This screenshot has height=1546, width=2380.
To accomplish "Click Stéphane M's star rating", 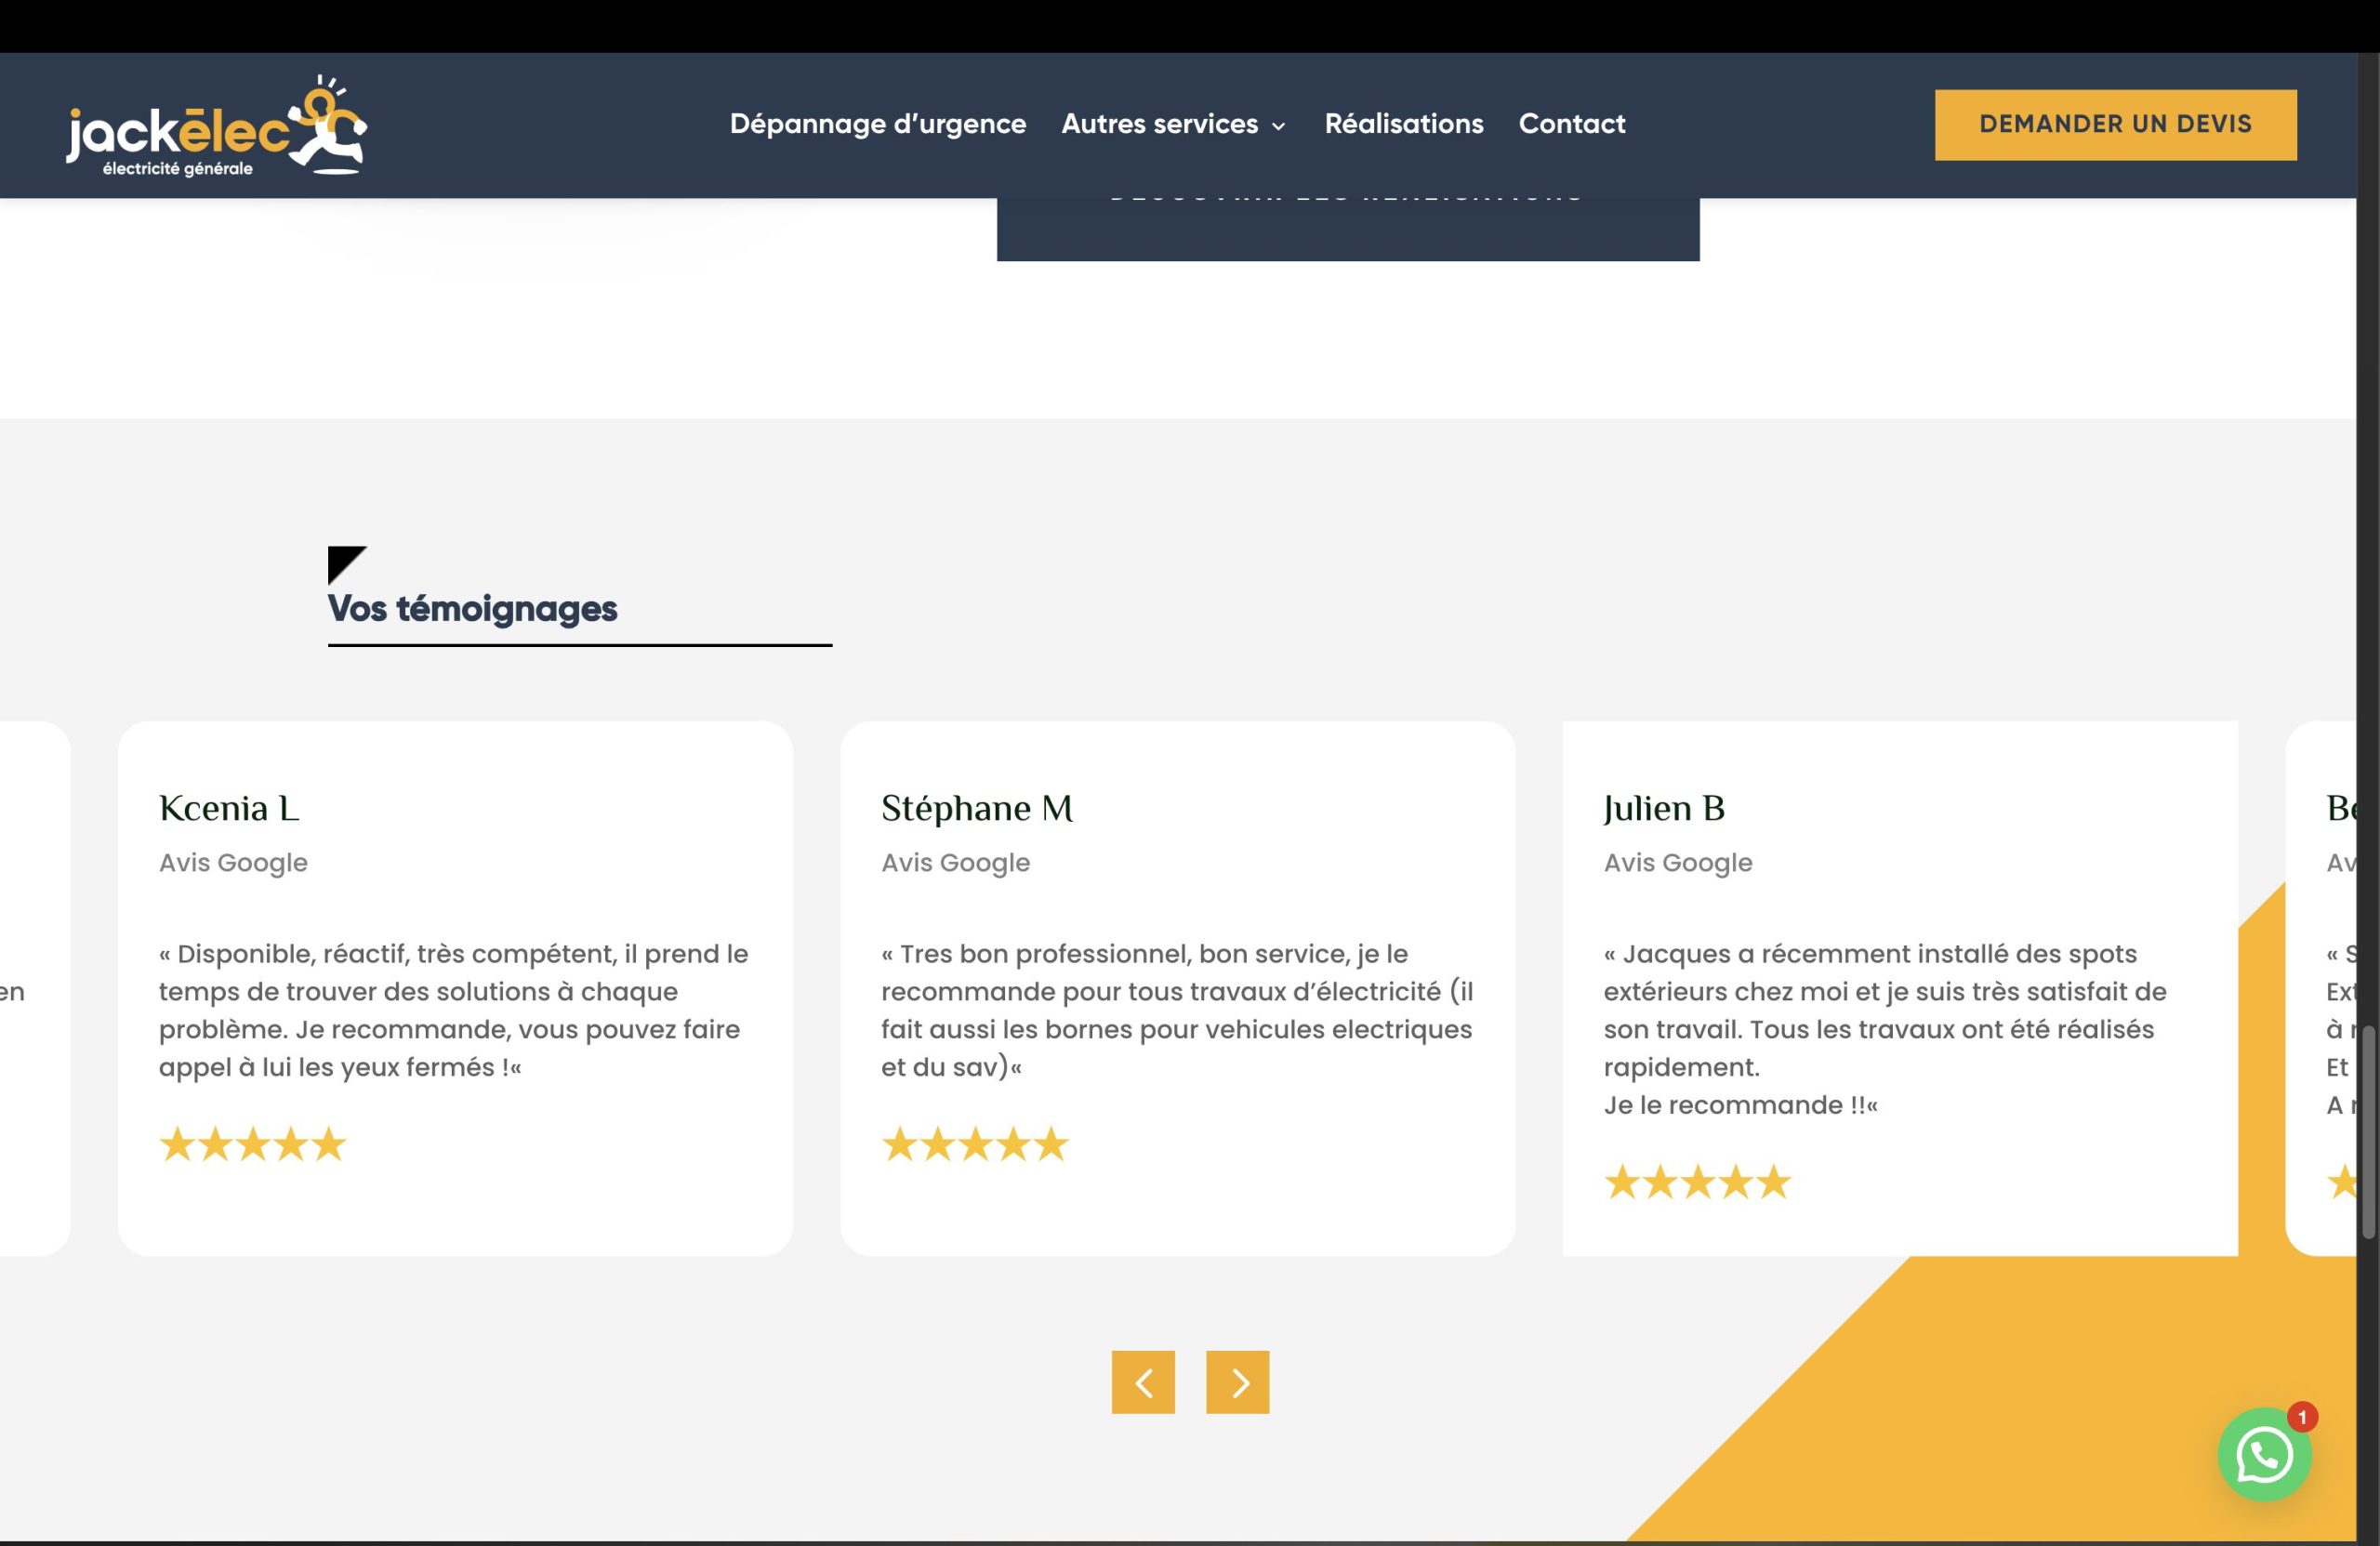I will [974, 1144].
